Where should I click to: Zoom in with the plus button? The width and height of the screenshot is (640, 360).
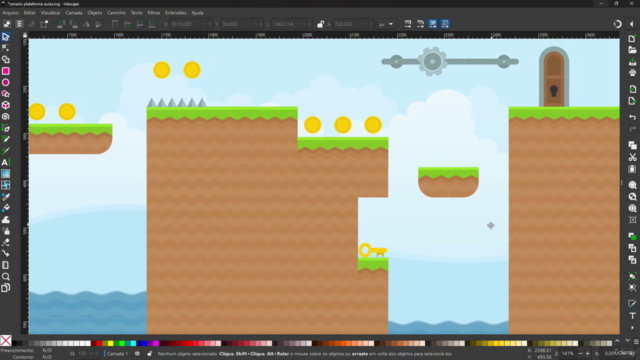(x=588, y=353)
